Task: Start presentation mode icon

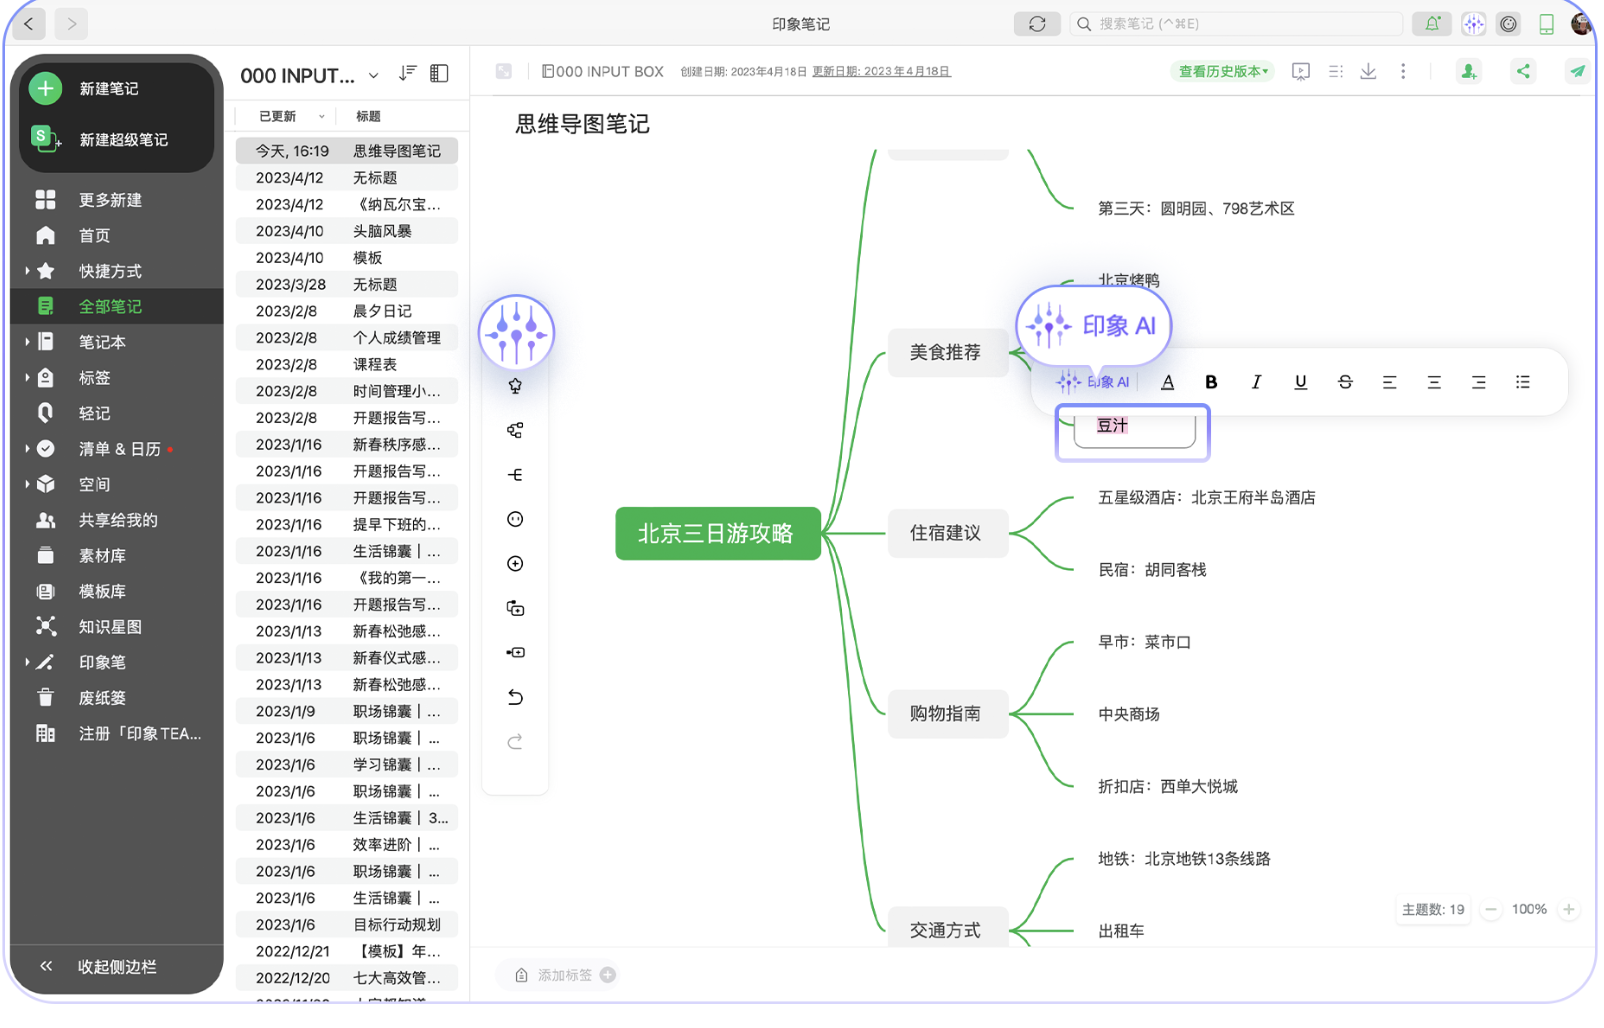Action: [x=1300, y=71]
